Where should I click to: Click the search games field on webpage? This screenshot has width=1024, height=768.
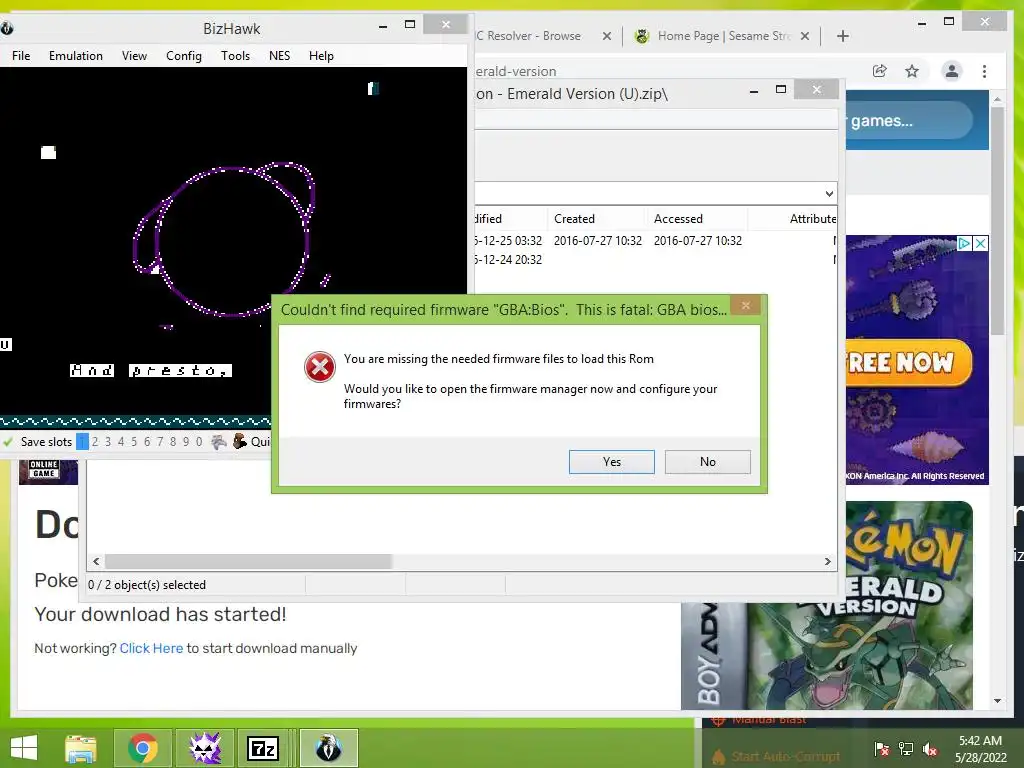pyautogui.click(x=909, y=121)
